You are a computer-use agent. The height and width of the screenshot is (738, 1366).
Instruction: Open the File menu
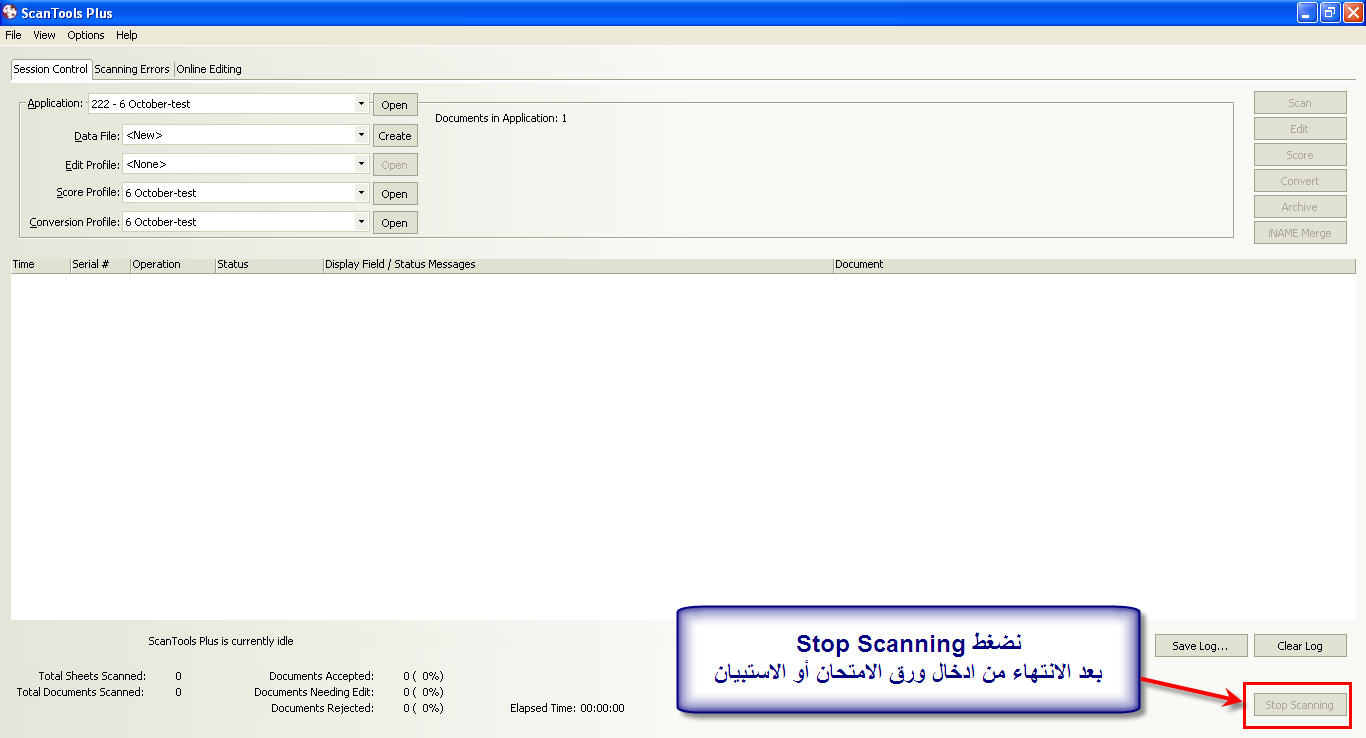click(x=13, y=35)
